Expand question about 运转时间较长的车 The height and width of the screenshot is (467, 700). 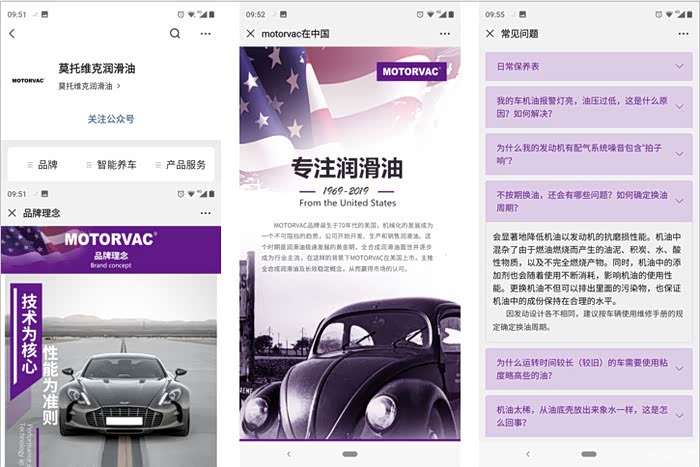589,369
